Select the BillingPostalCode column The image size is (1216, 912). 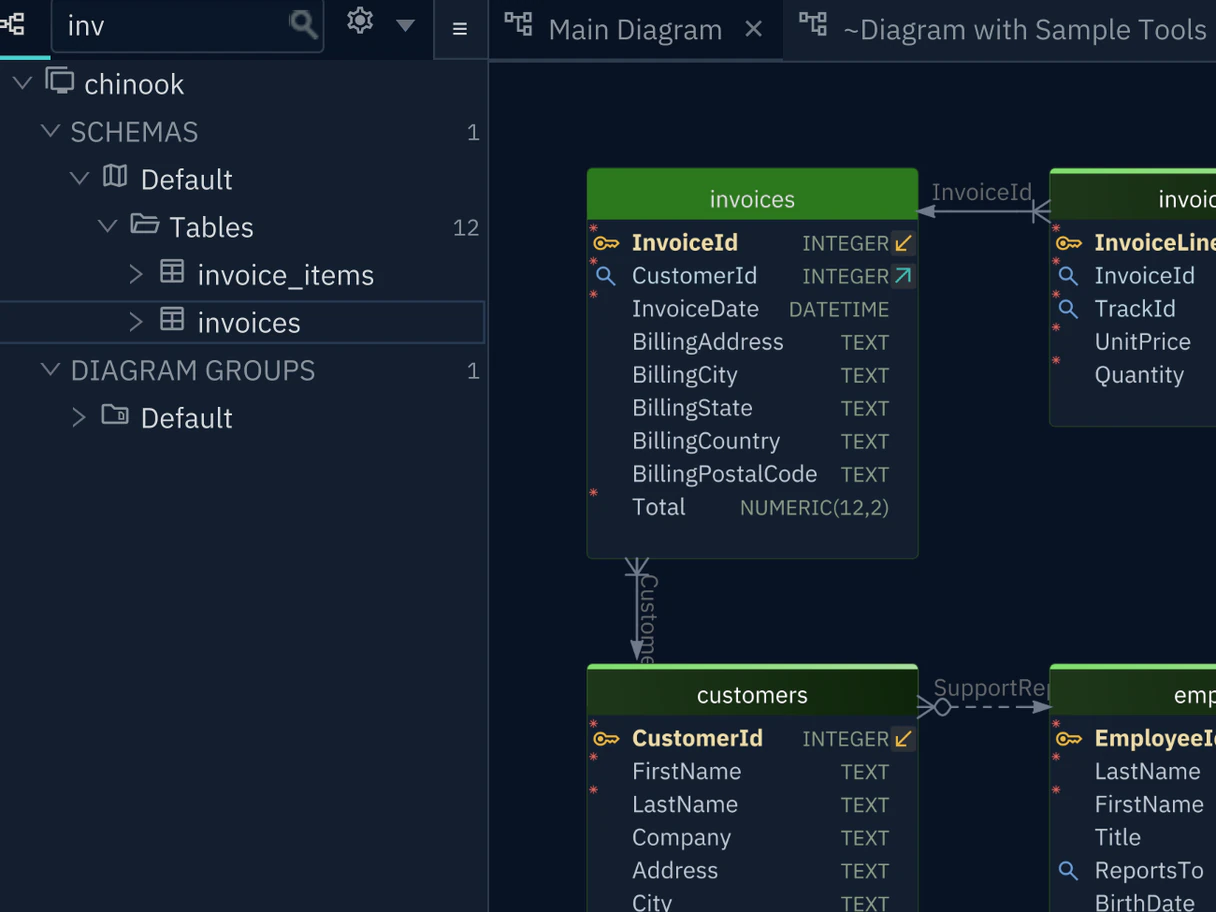click(725, 474)
